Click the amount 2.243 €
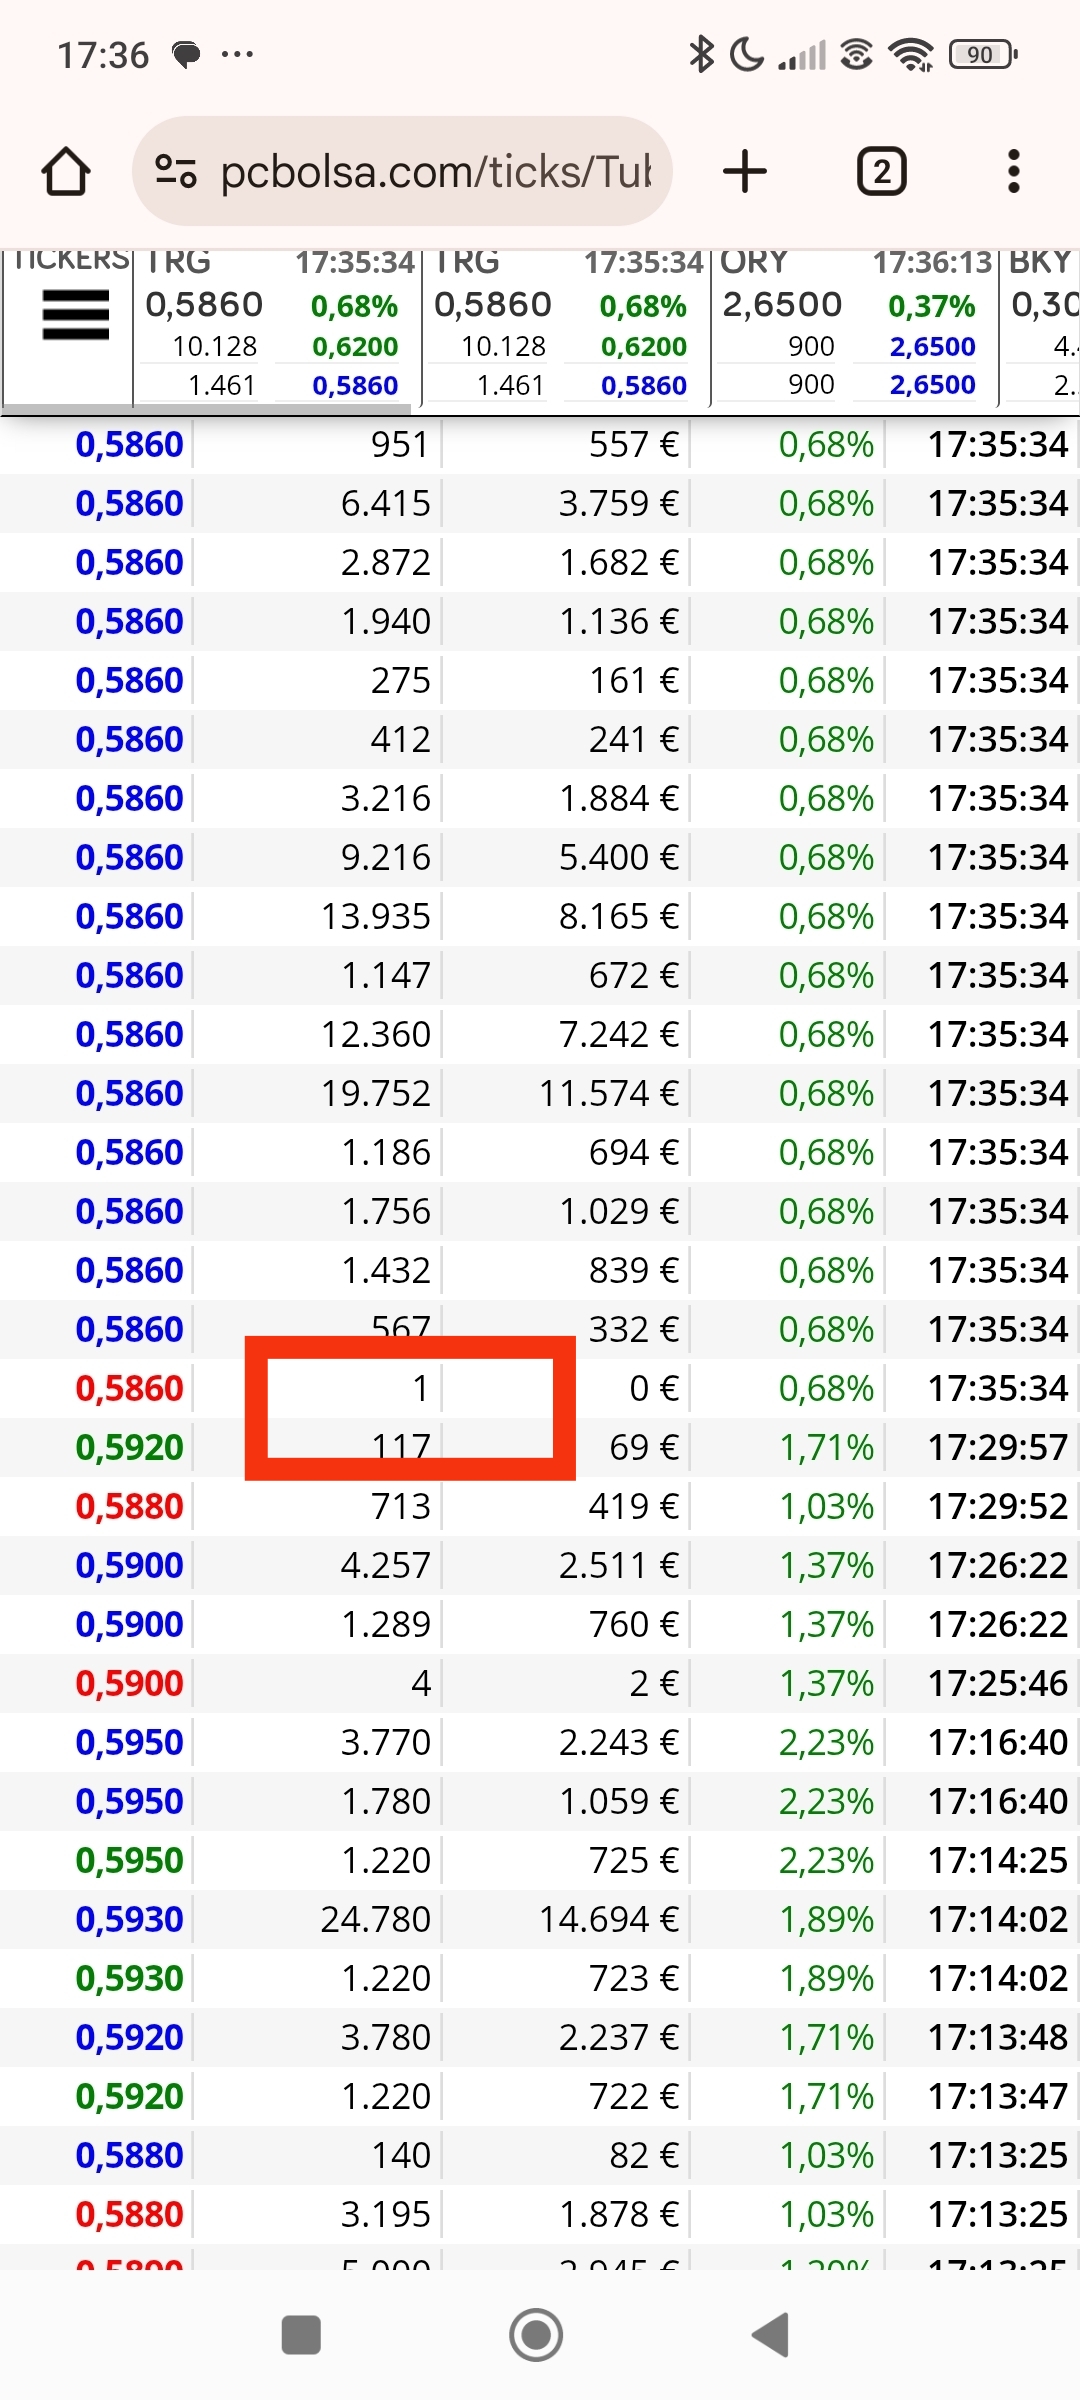The height and width of the screenshot is (2400, 1080). 619,1742
